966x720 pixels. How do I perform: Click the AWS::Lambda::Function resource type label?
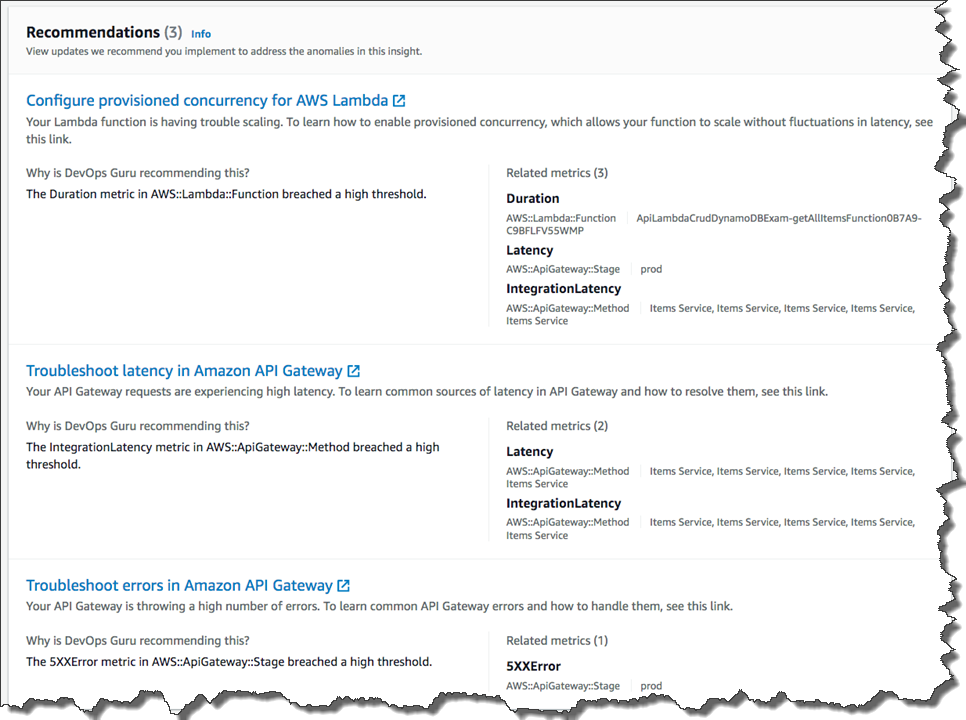[x=561, y=218]
